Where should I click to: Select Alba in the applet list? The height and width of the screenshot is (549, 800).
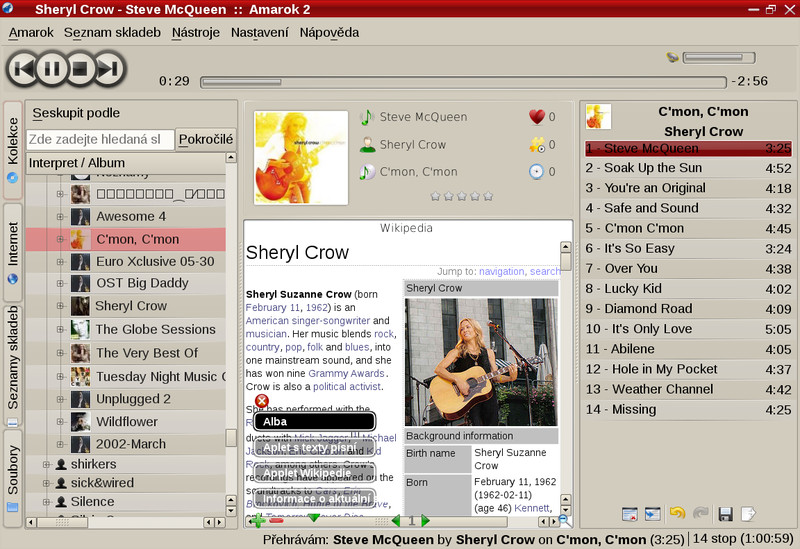(x=314, y=422)
